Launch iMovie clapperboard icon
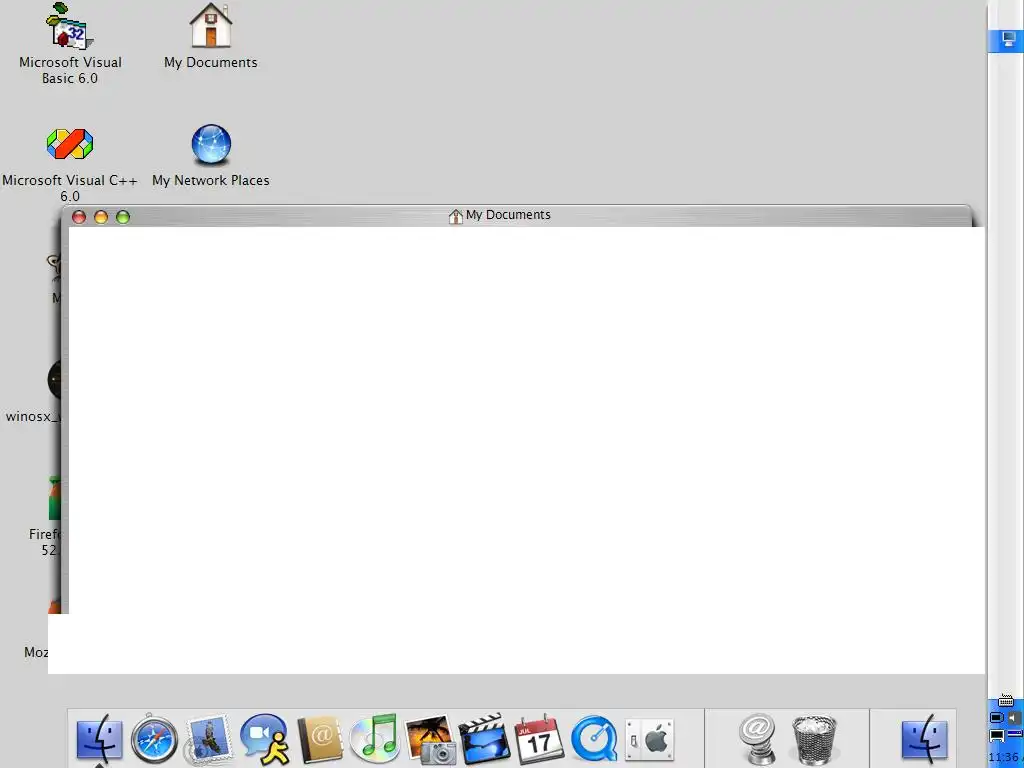The height and width of the screenshot is (768, 1024). tap(484, 740)
